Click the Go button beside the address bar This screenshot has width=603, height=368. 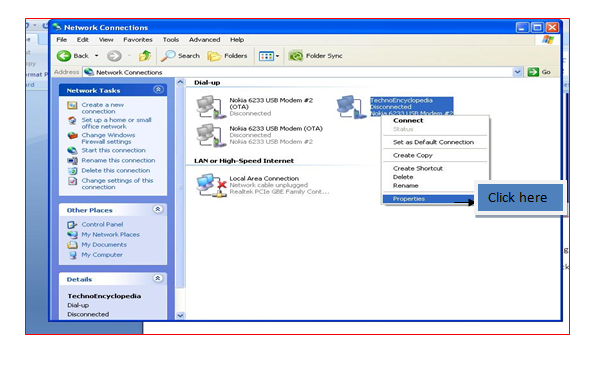pos(539,72)
